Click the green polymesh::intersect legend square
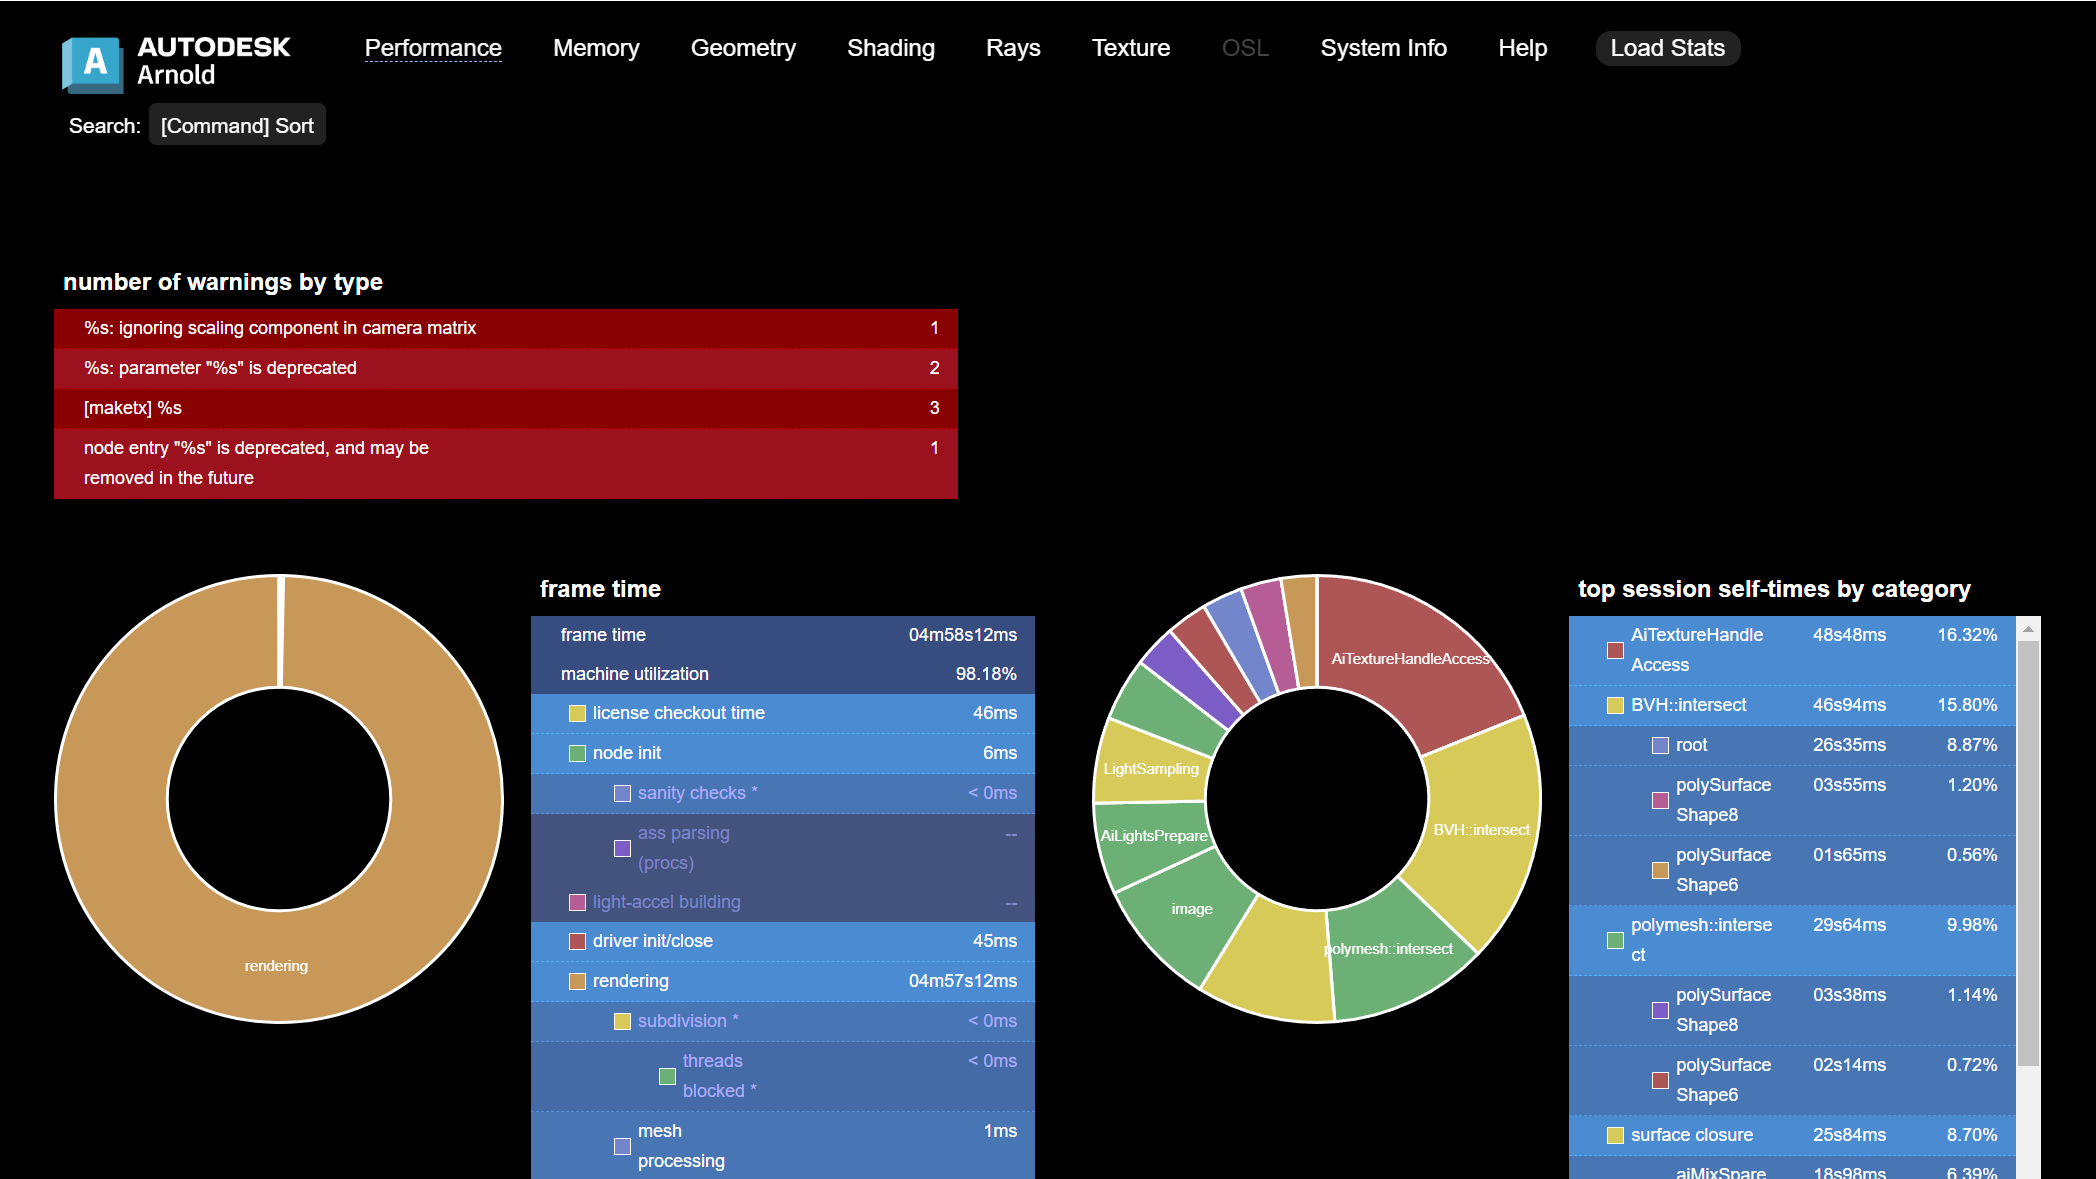The height and width of the screenshot is (1179, 2096). [x=1615, y=940]
